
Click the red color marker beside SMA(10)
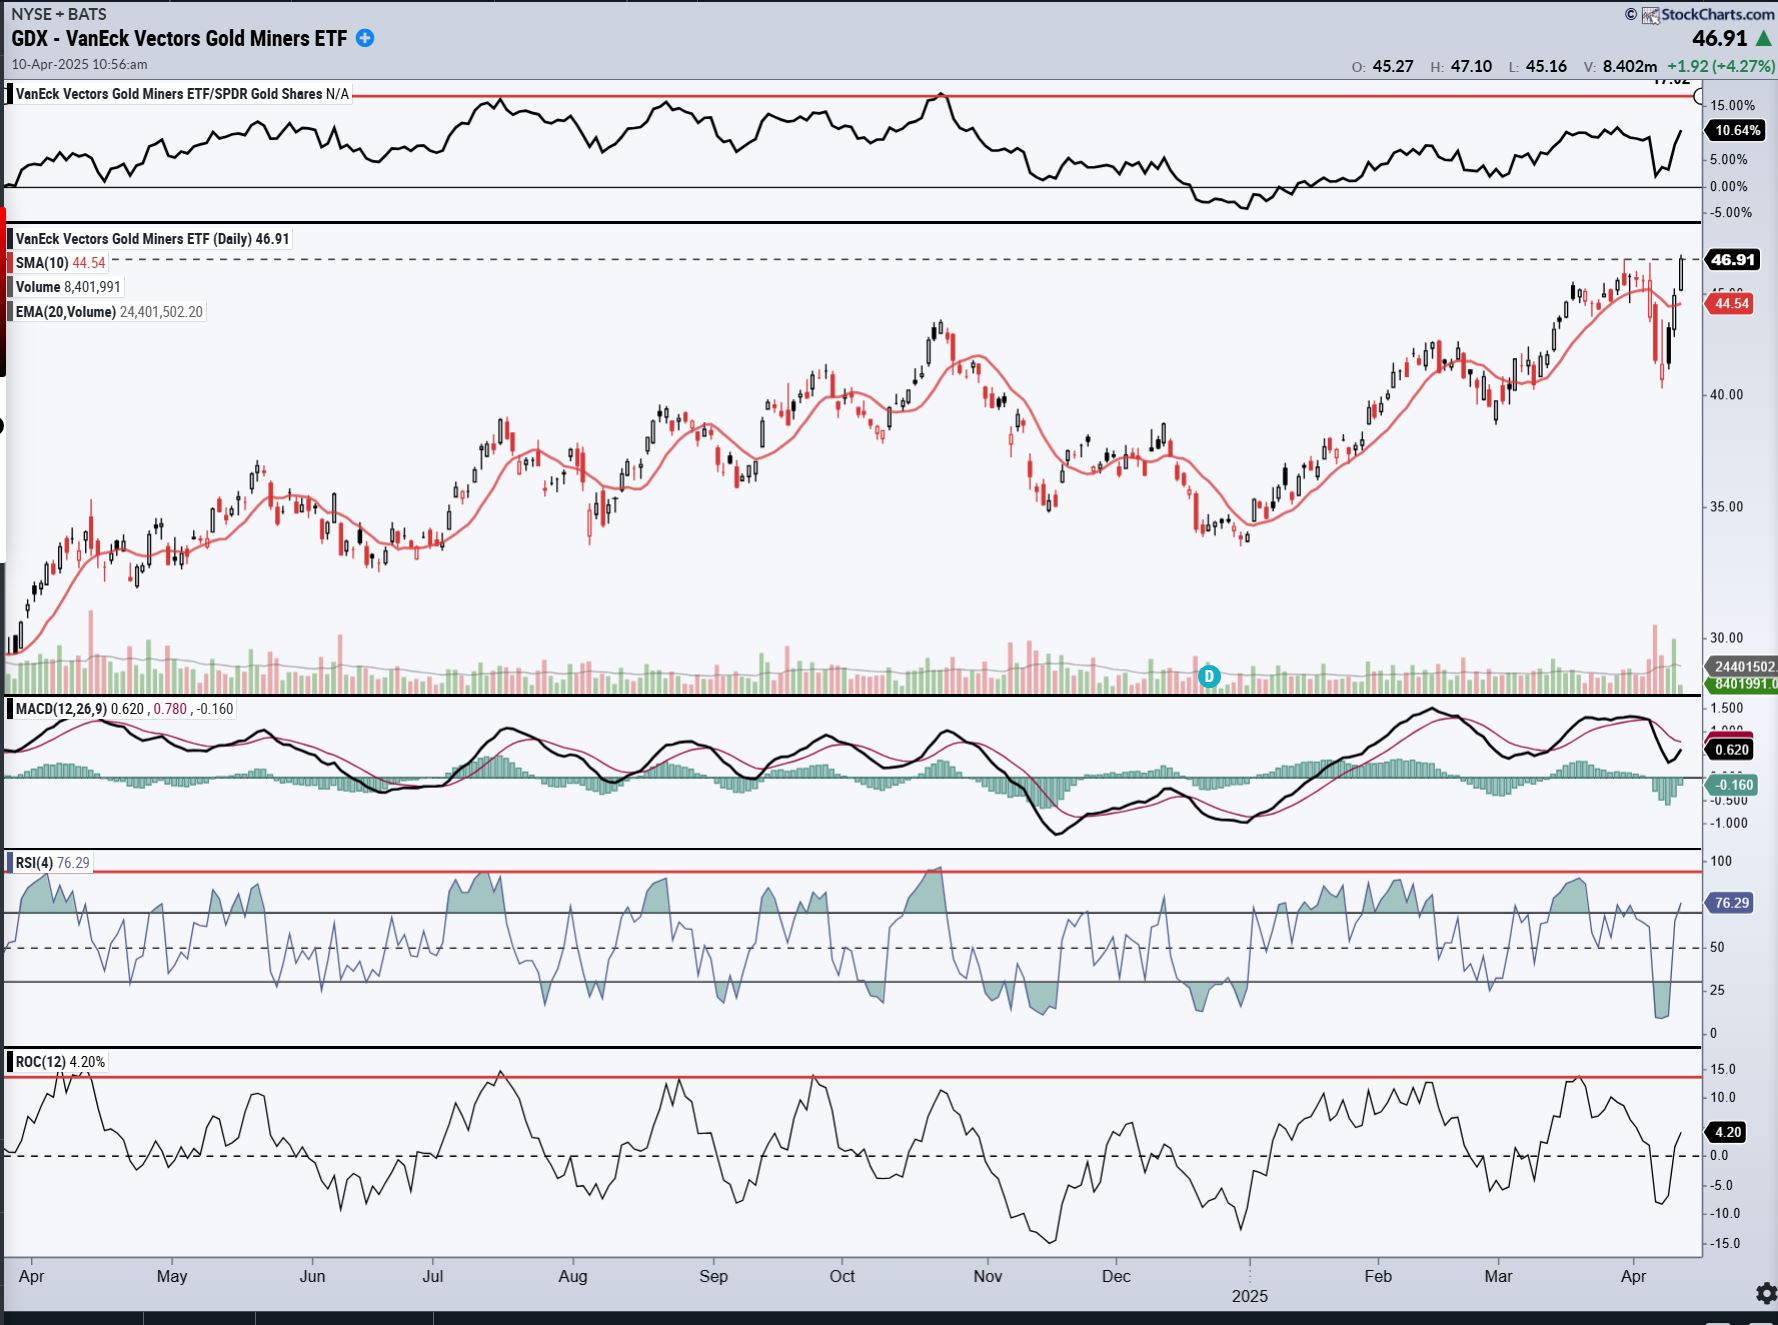(10, 263)
